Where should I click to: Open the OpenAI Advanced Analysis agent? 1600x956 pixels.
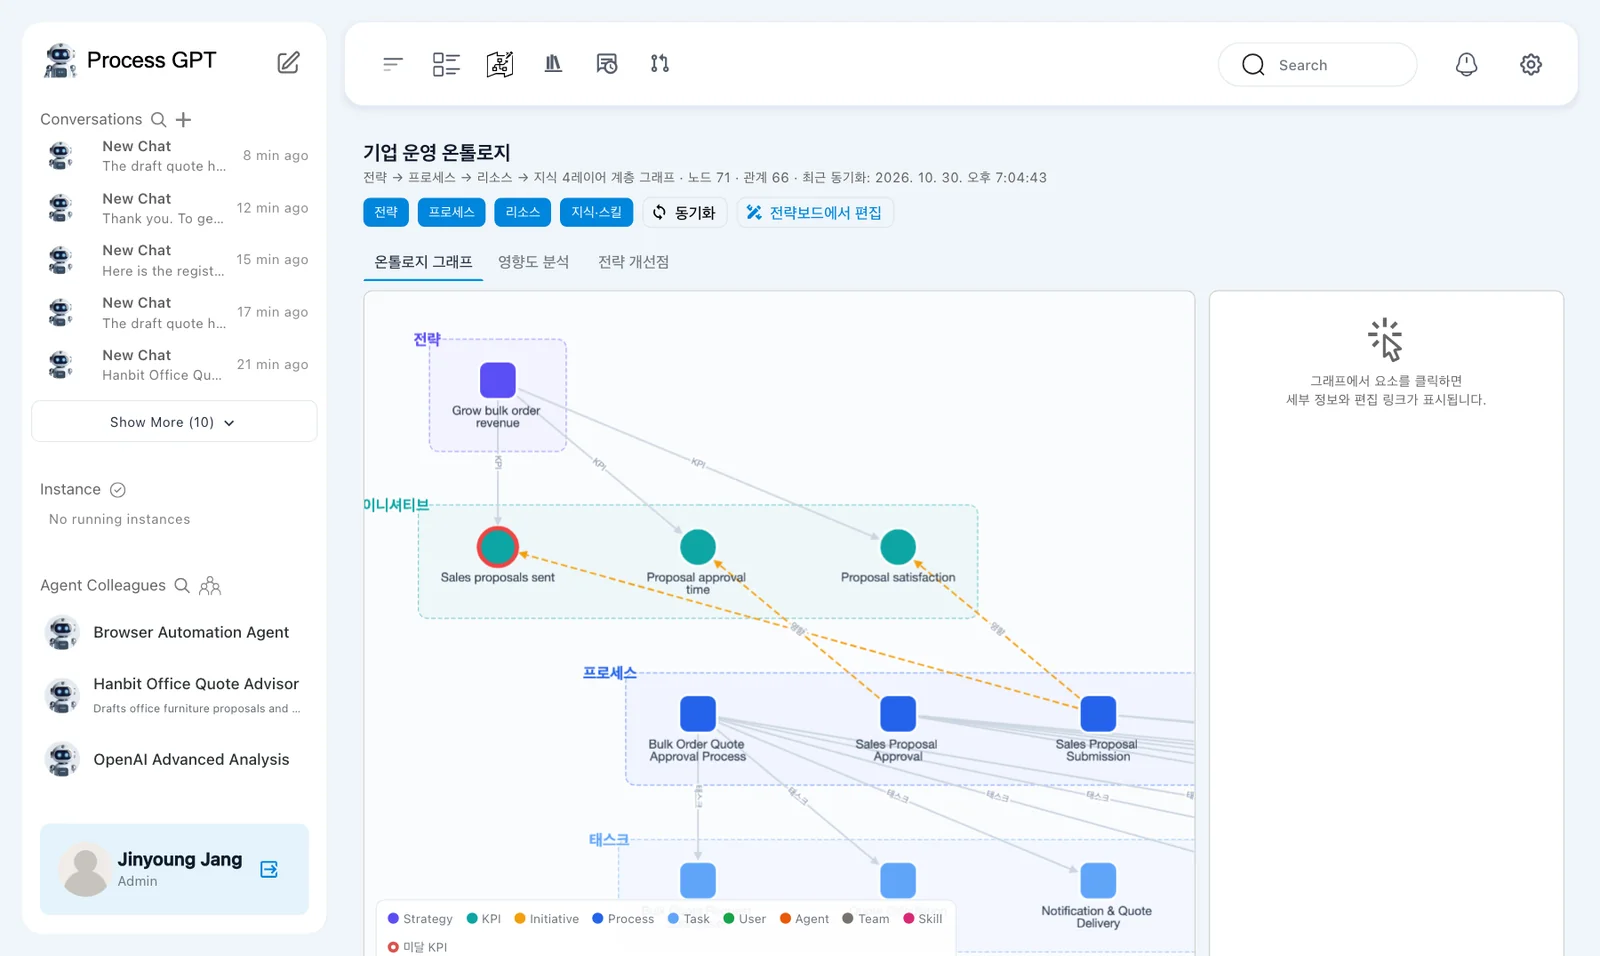174,760
